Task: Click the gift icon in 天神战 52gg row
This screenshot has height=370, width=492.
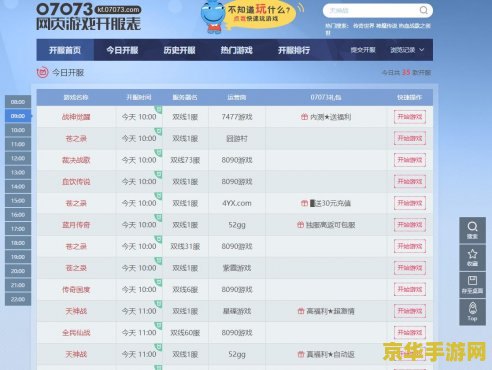Action: tap(301, 354)
